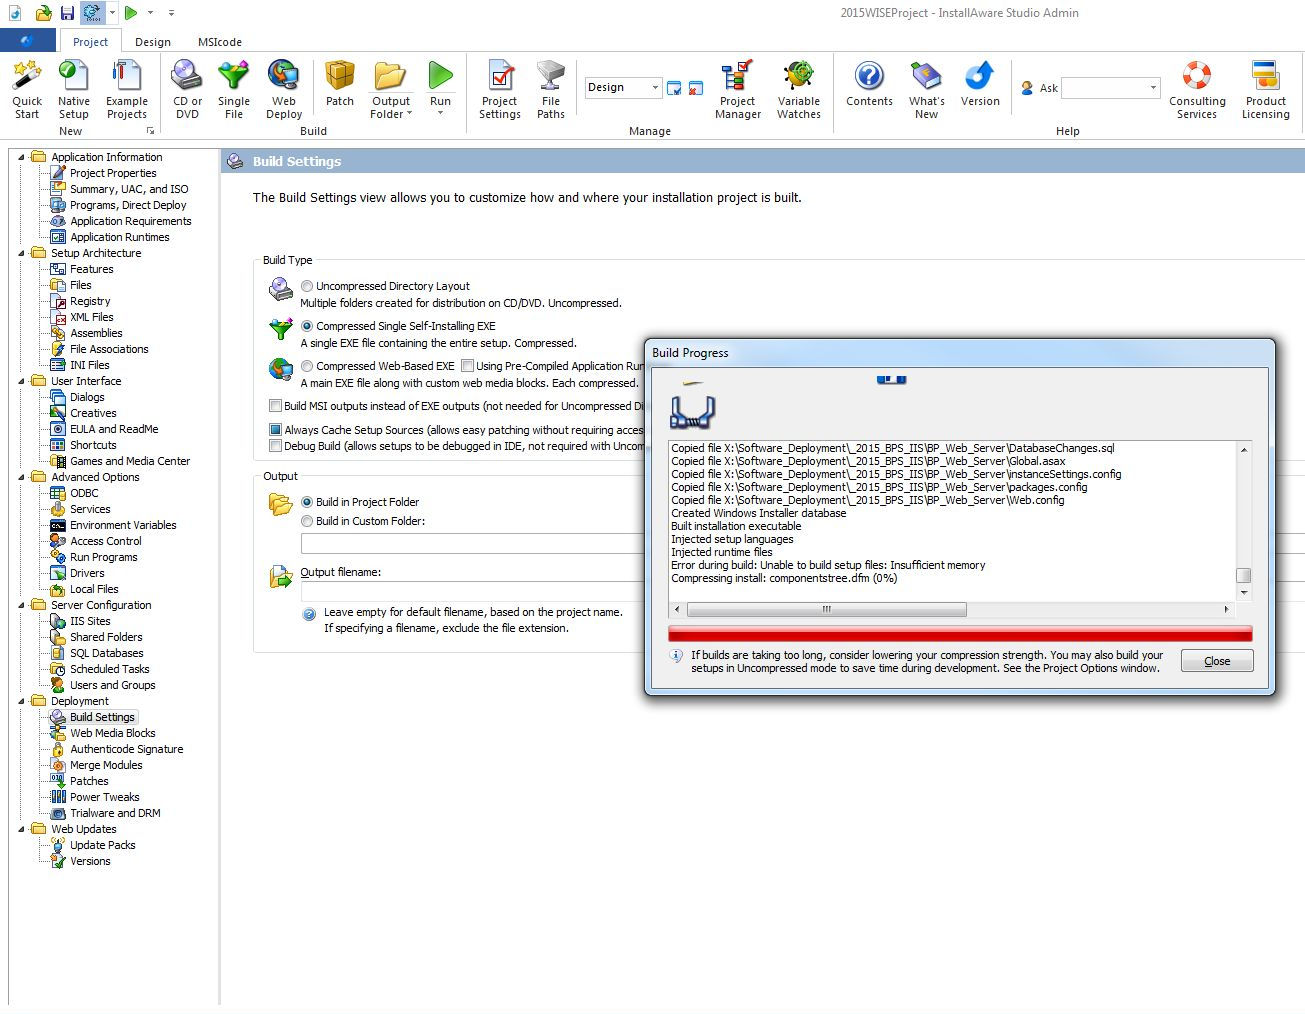This screenshot has height=1014, width=1305.
Task: Select Build in Project Folder radio
Action: click(307, 502)
